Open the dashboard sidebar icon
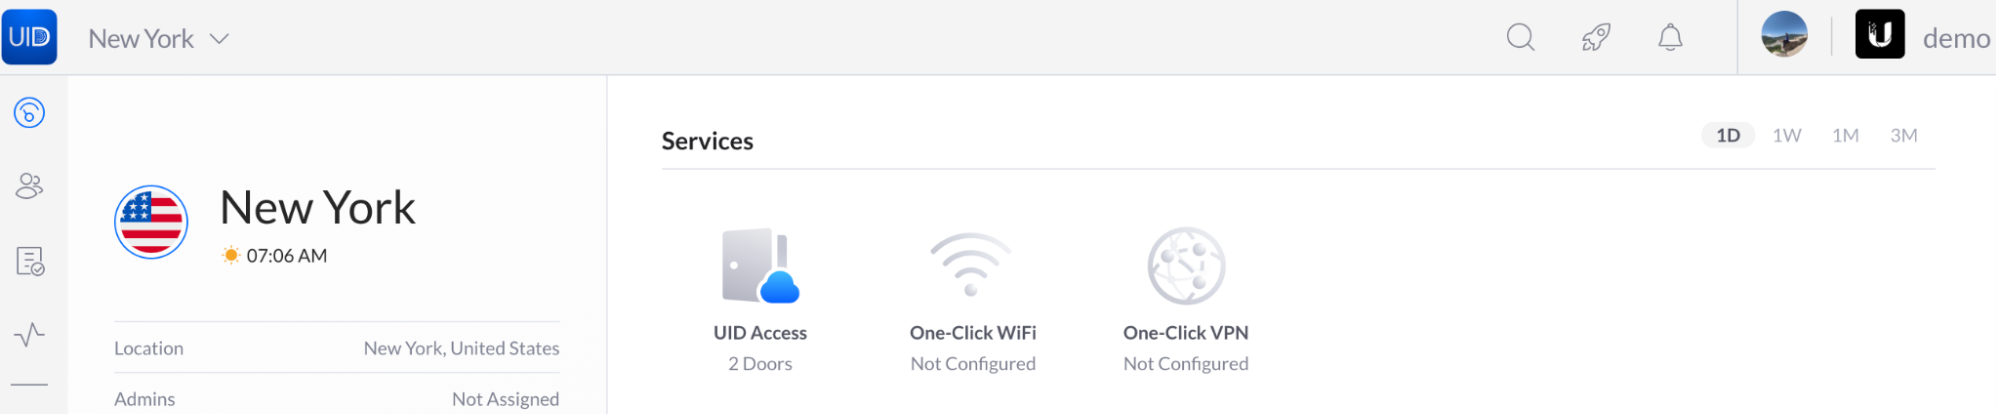The height and width of the screenshot is (414, 1996). (29, 112)
